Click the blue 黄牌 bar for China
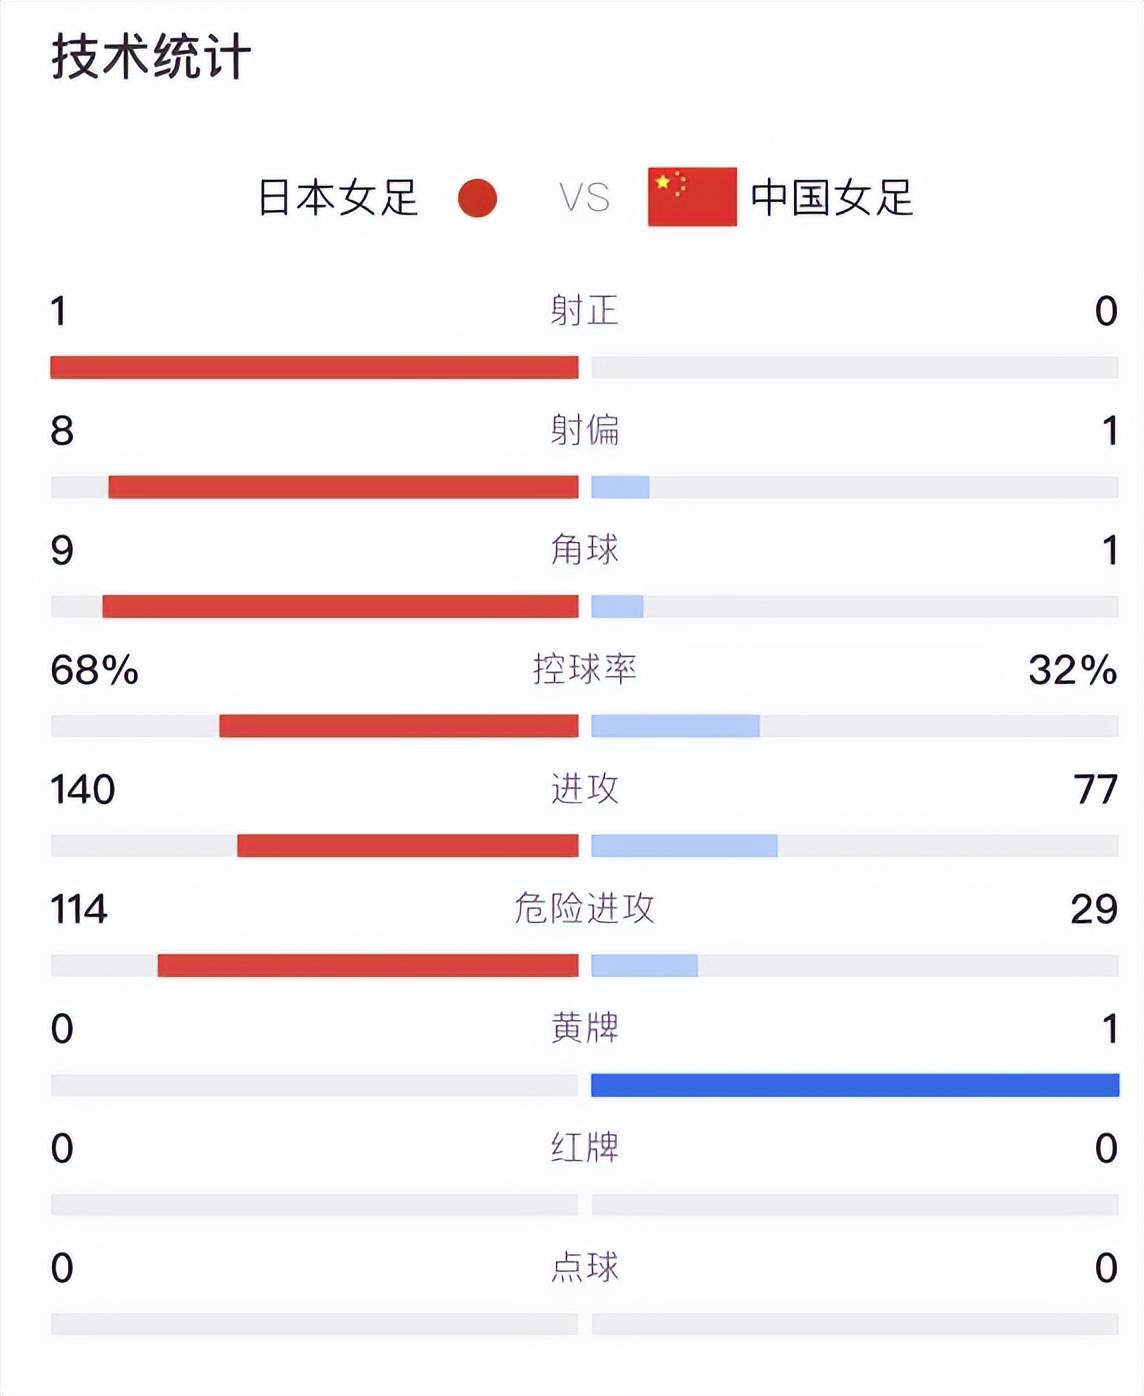Screen dimensions: 1144x1396 (855, 1085)
